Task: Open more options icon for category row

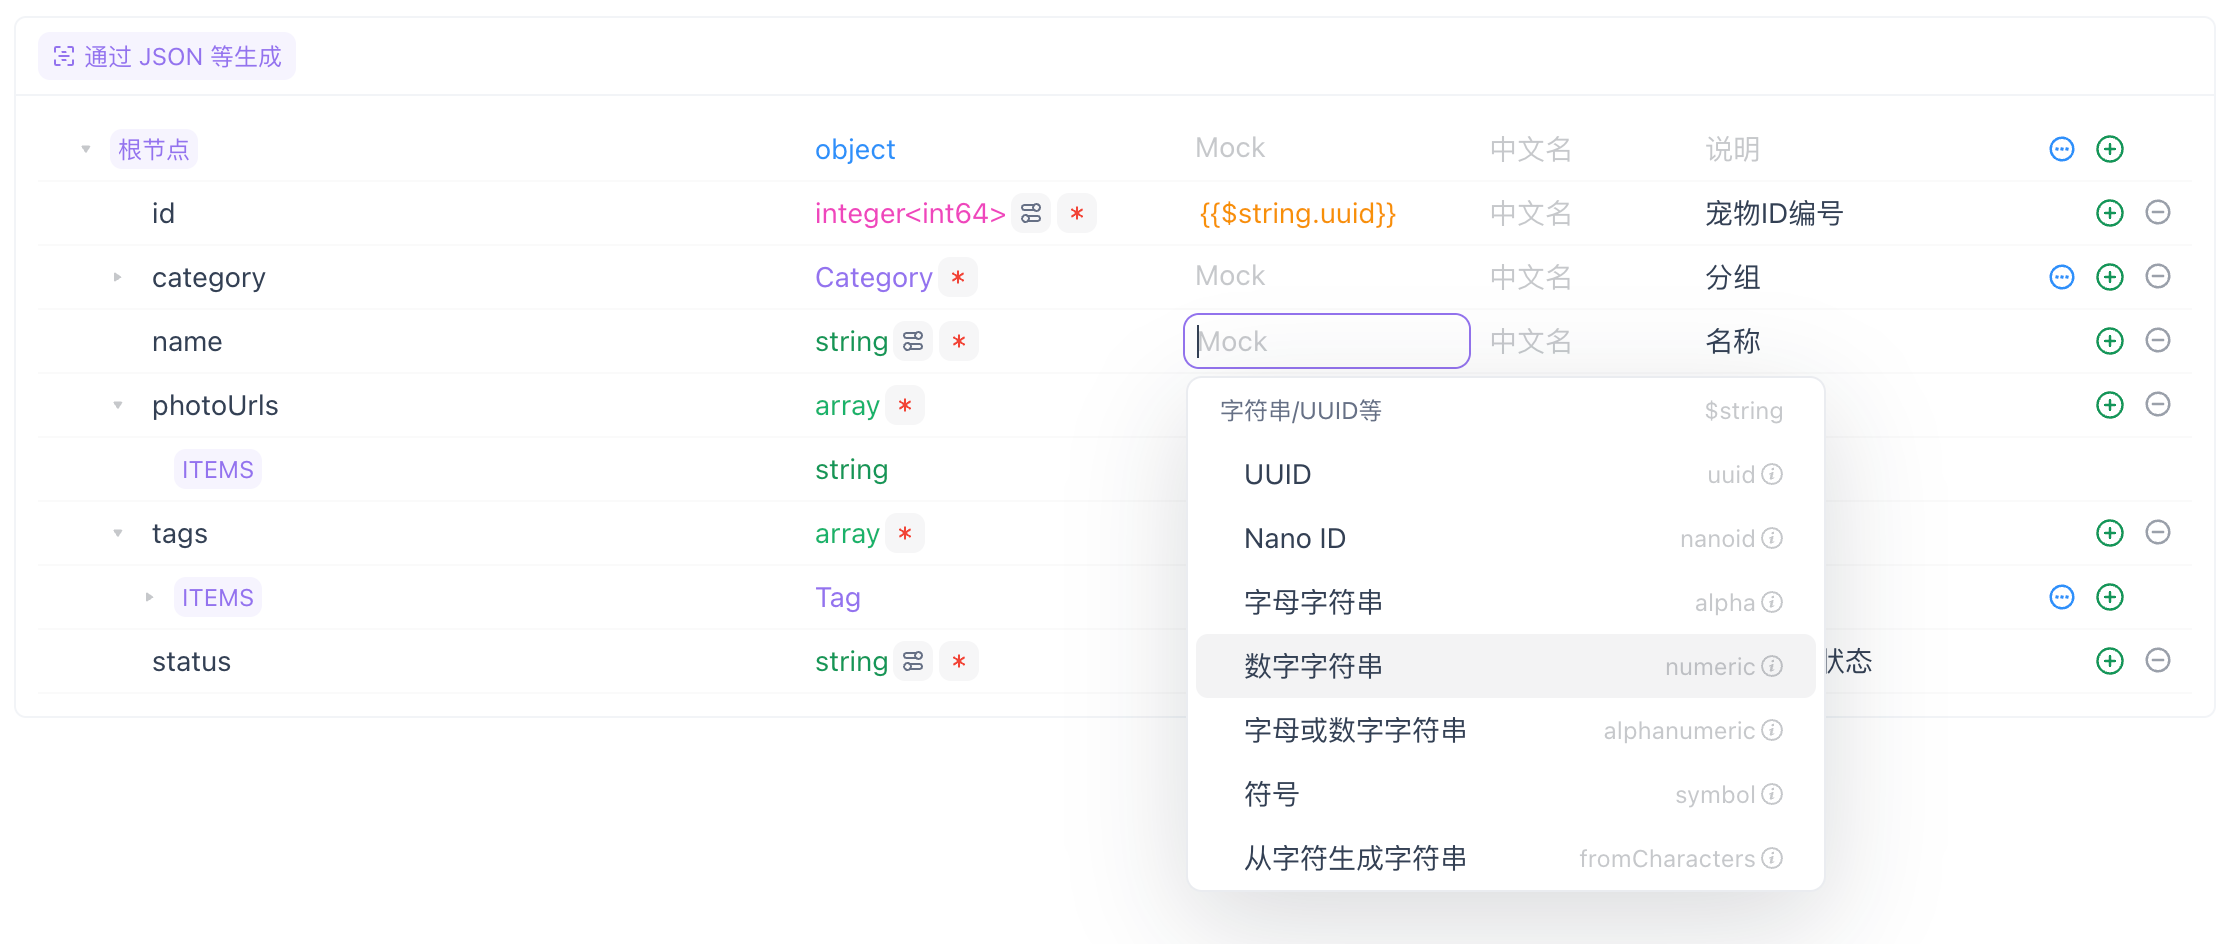Action: point(2061,277)
